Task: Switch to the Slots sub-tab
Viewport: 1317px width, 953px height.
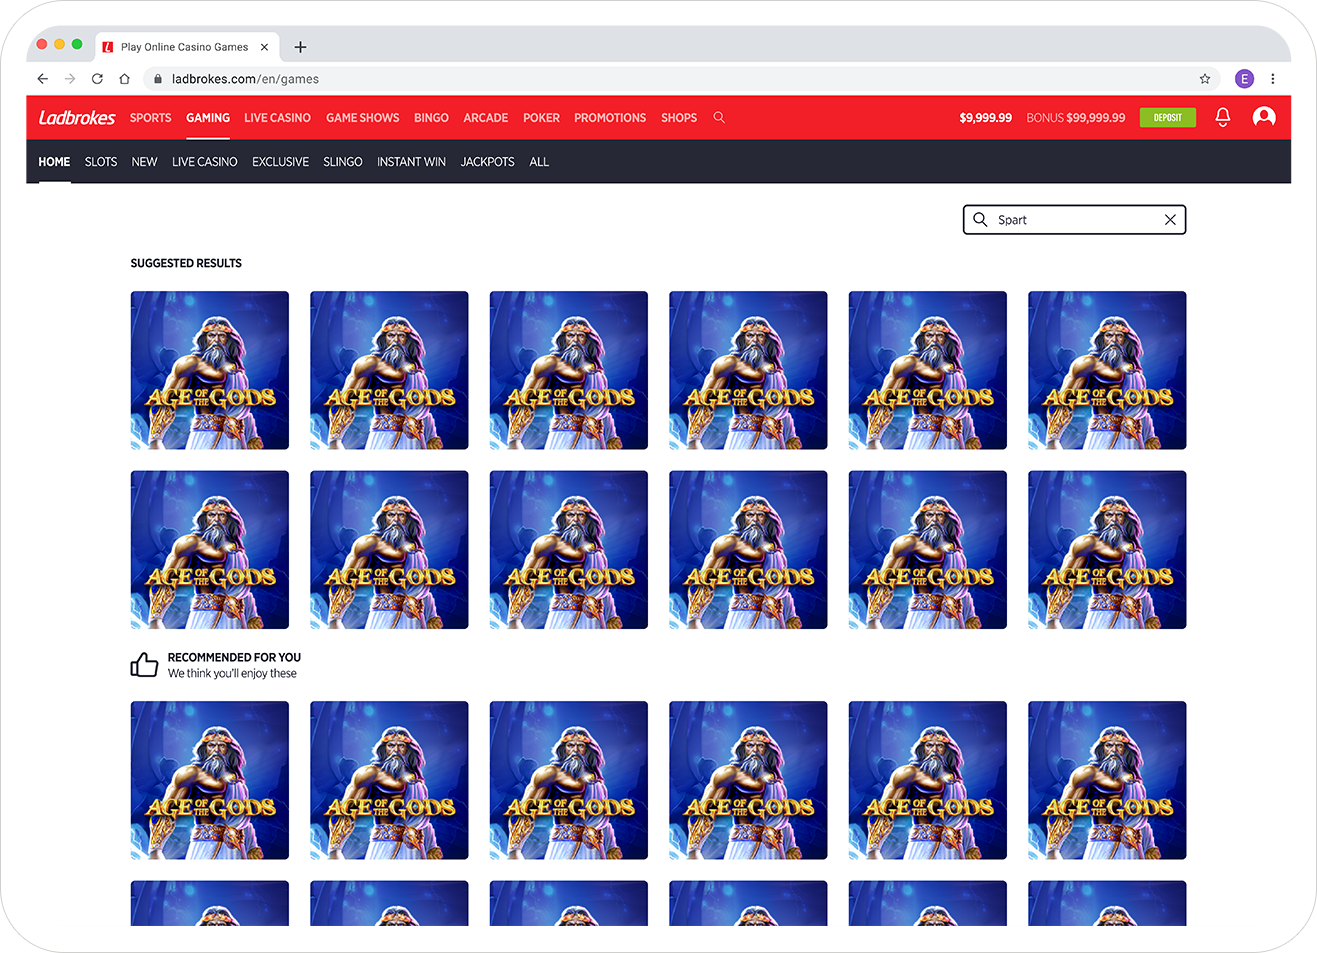Action: tap(101, 162)
